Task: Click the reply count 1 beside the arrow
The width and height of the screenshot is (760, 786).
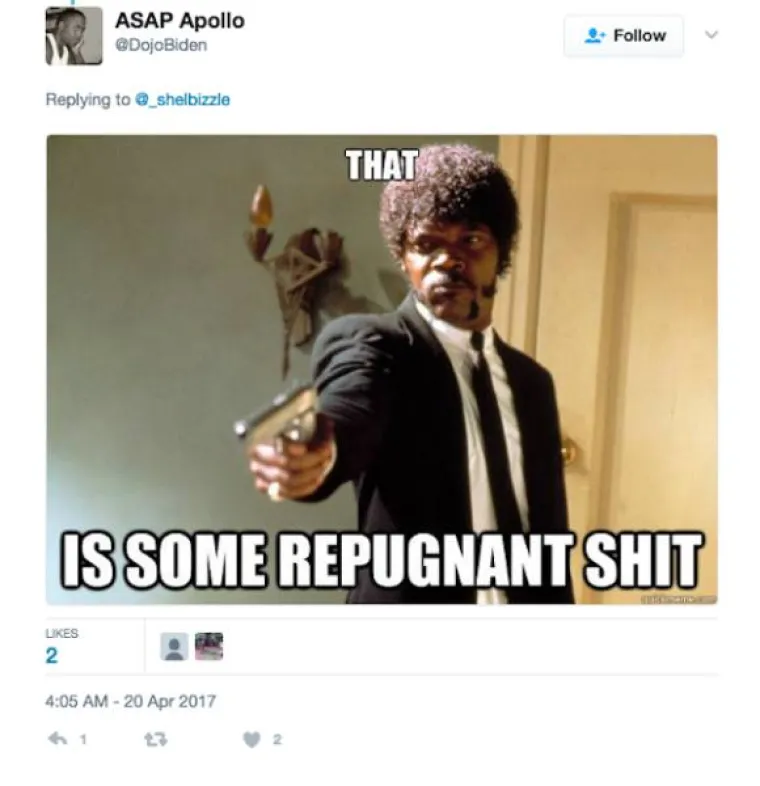Action: (x=83, y=739)
